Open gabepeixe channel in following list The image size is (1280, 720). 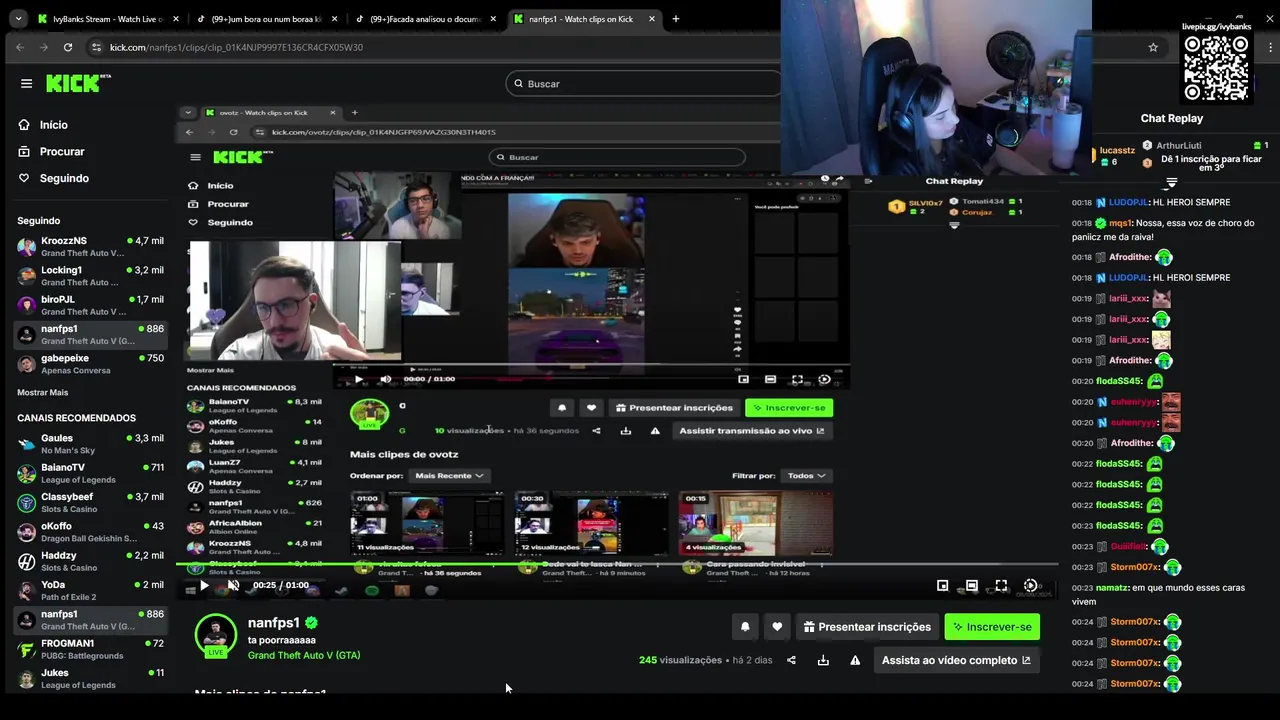(x=90, y=363)
